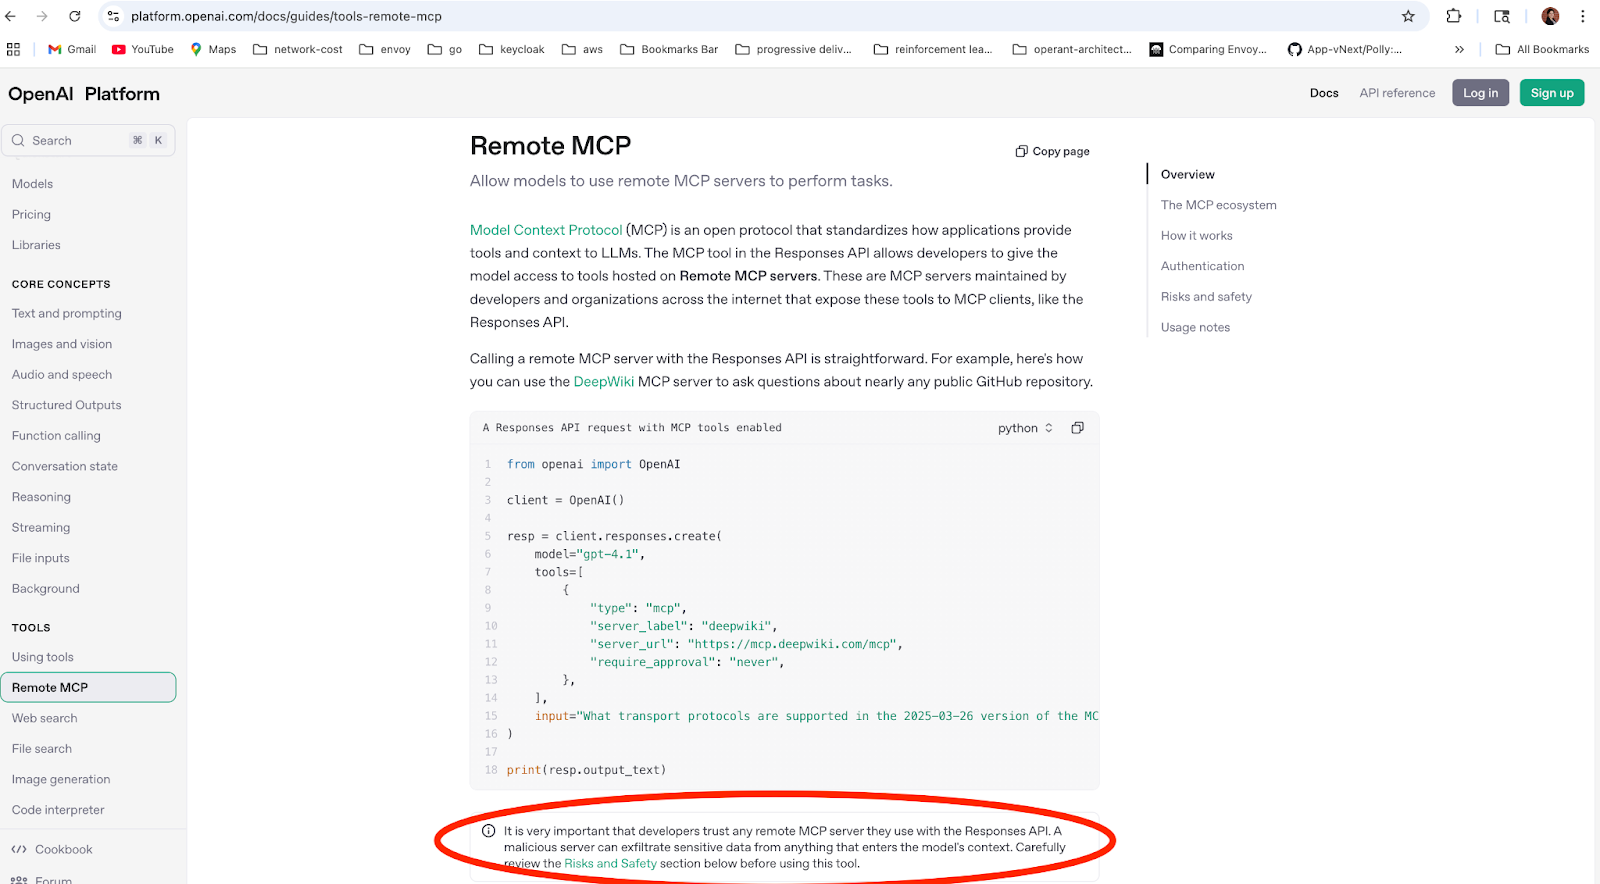Image resolution: width=1600 pixels, height=884 pixels.
Task: Open Using tools in sidebar
Action: [43, 657]
